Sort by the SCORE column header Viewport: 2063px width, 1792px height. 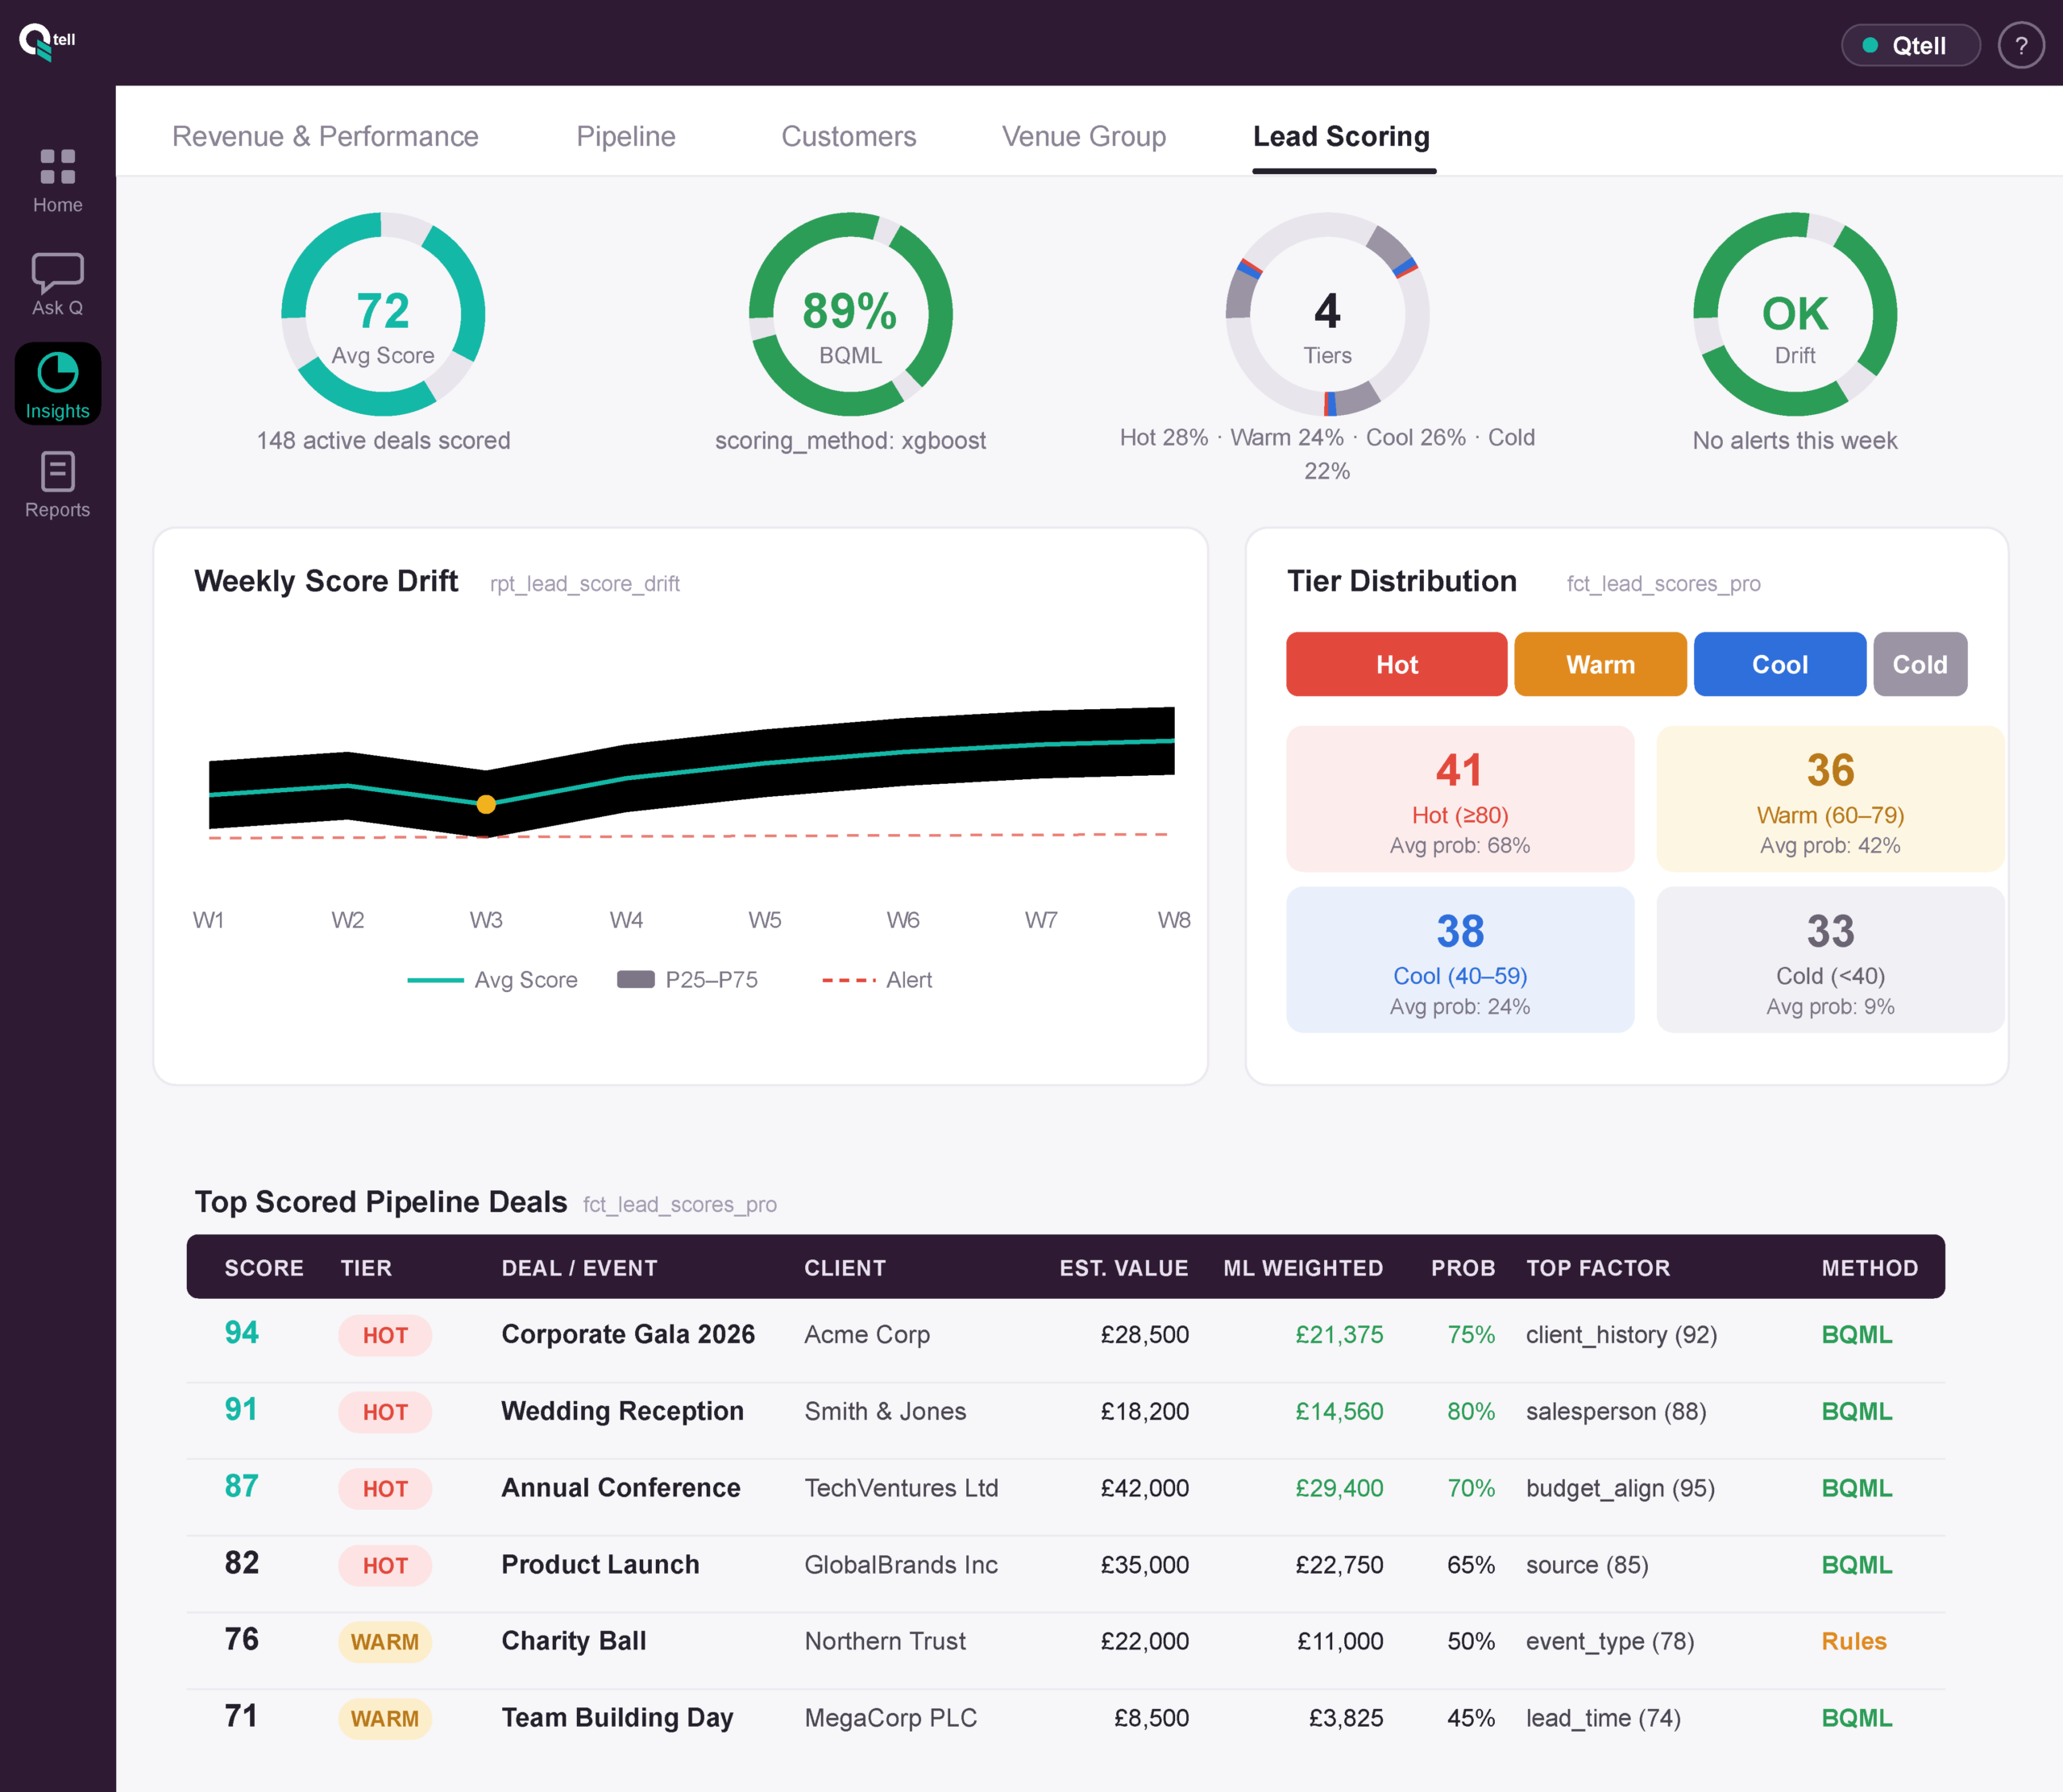click(x=264, y=1268)
